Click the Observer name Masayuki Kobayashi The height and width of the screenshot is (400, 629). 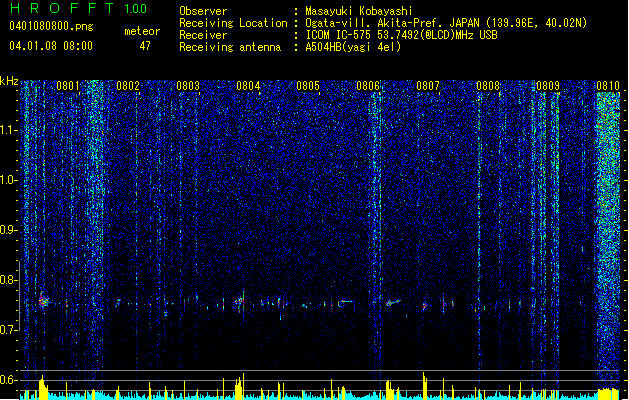pyautogui.click(x=359, y=11)
